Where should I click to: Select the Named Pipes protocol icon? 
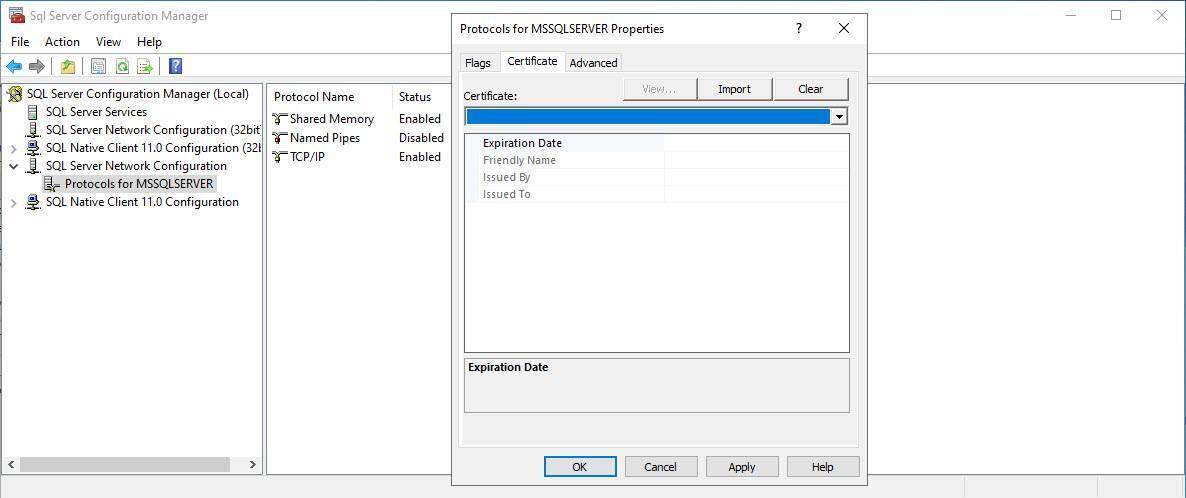pyautogui.click(x=280, y=138)
